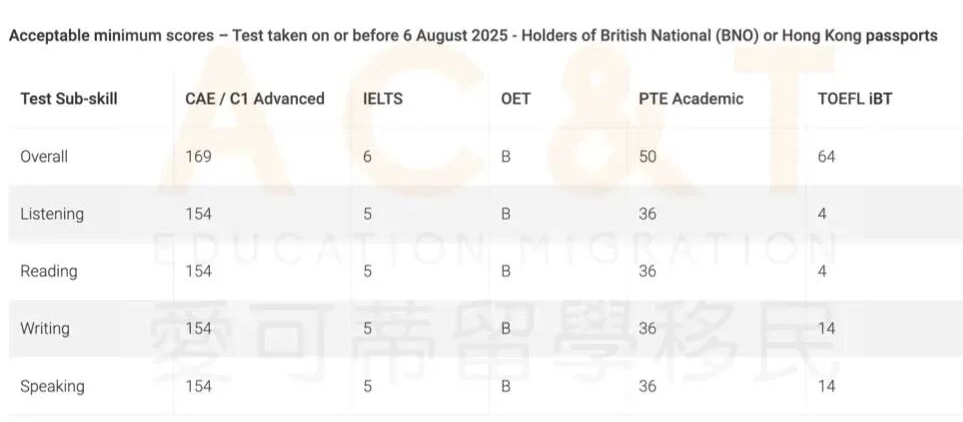Click the Overall PTE Academic score 50

point(647,157)
